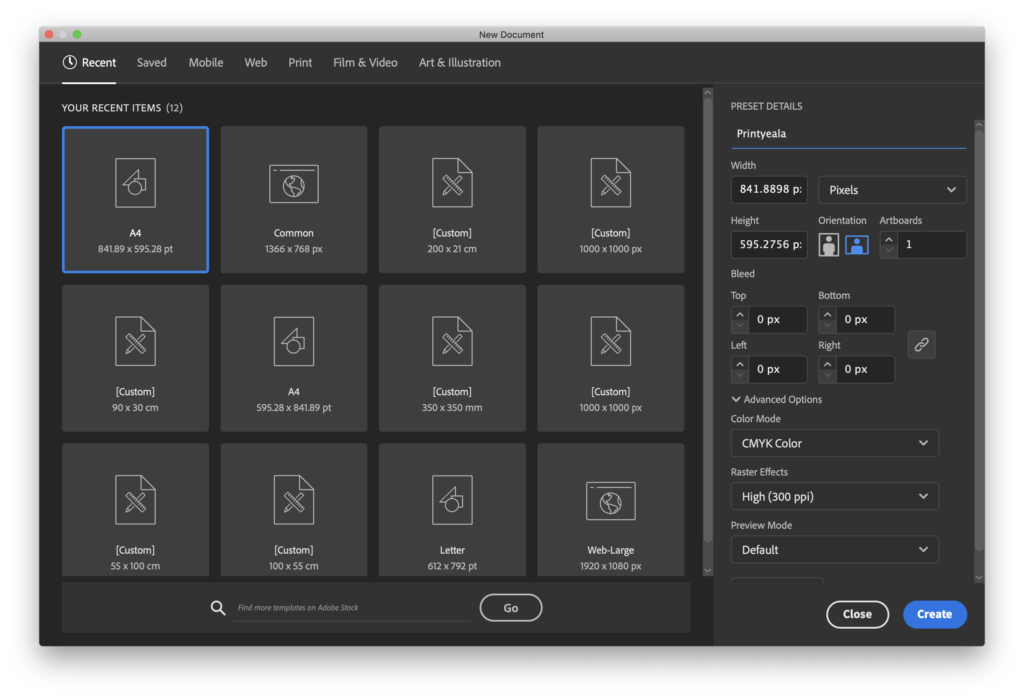
Task: Click the search magnifier icon for templates
Action: (218, 607)
